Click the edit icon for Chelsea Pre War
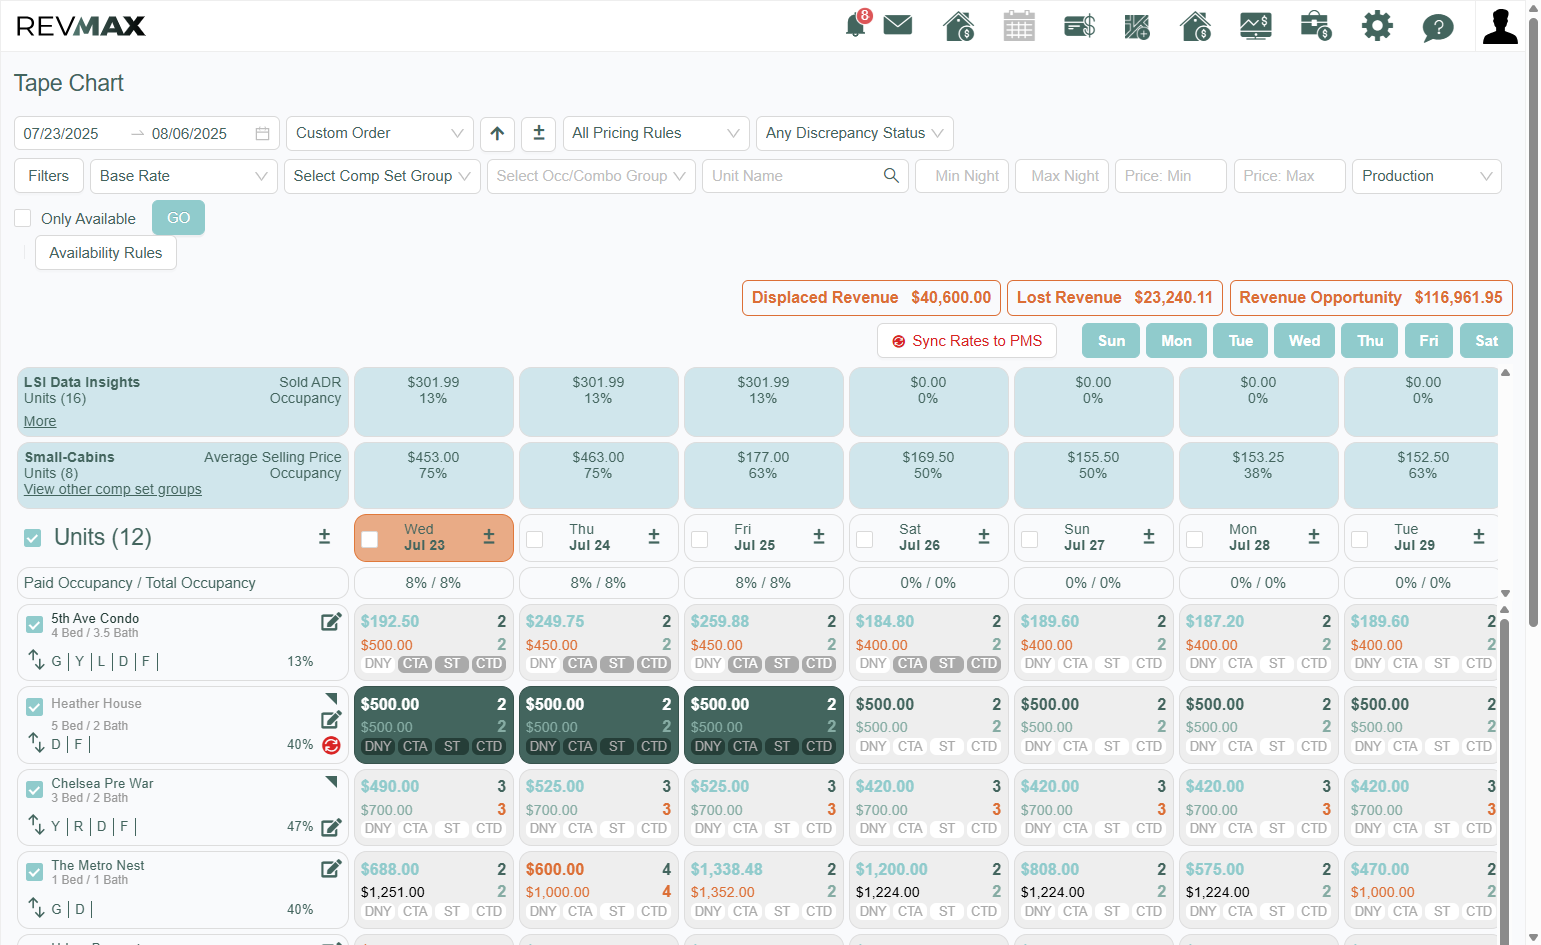1541x945 pixels. [331, 827]
